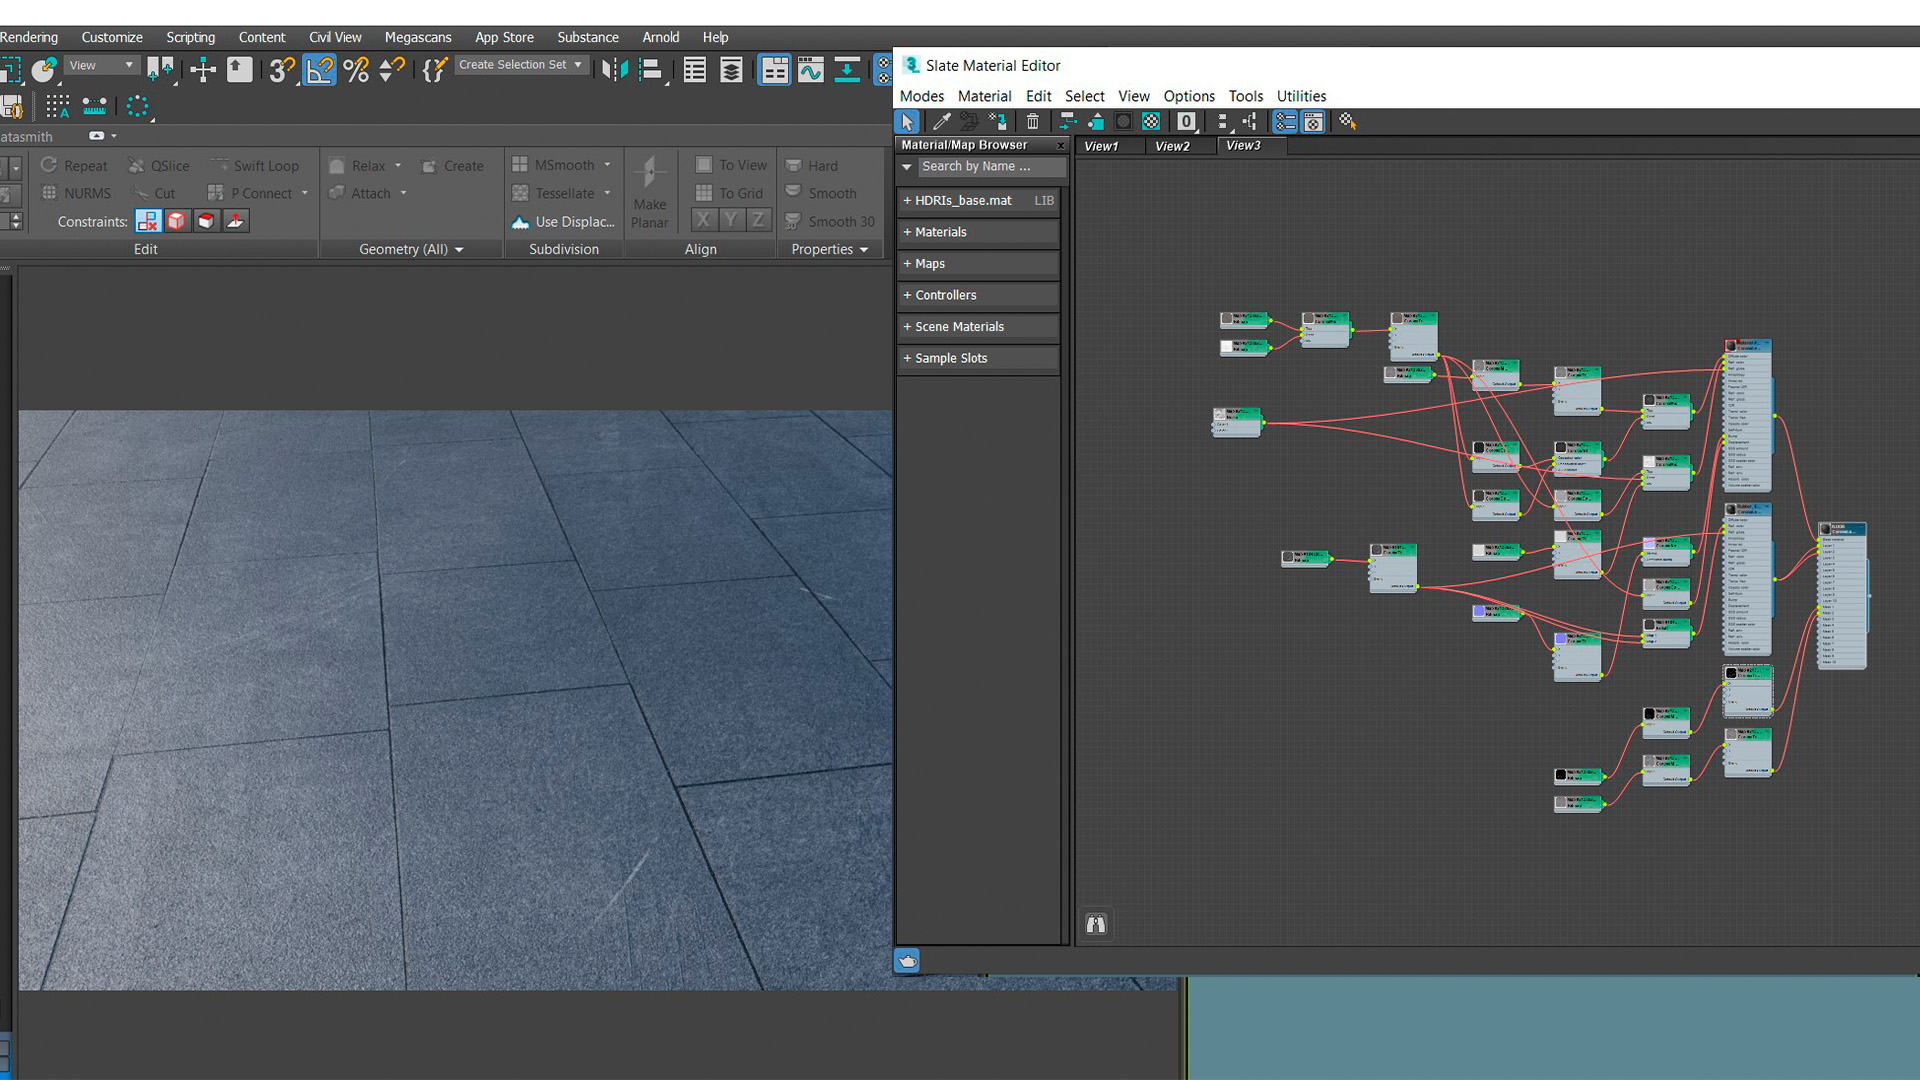1920x1080 pixels.
Task: Click the Percent Snap icon
Action: [356, 70]
